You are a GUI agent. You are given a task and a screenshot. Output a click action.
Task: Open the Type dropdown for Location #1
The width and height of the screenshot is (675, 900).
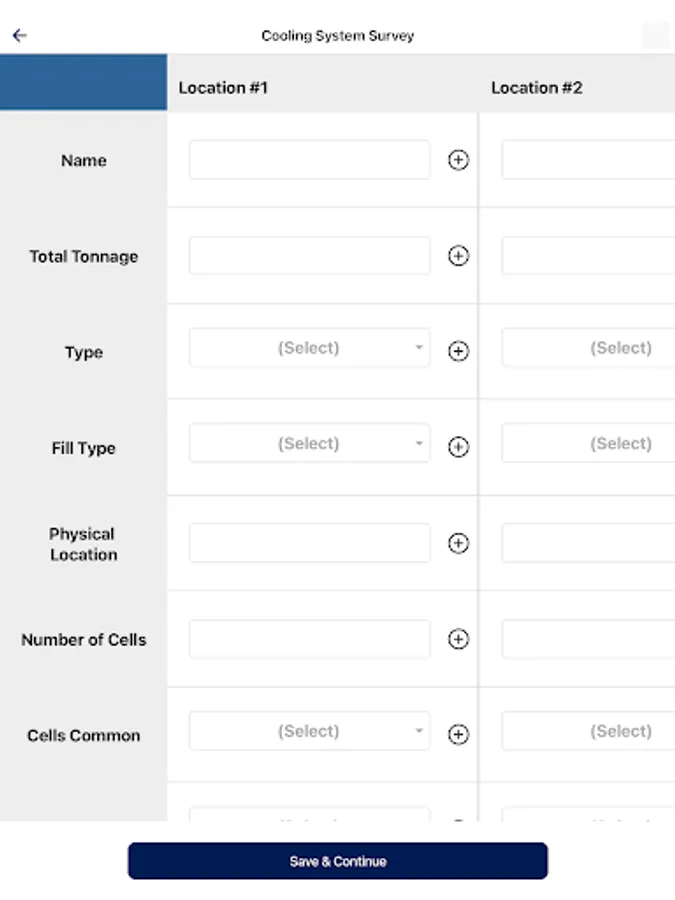click(309, 348)
